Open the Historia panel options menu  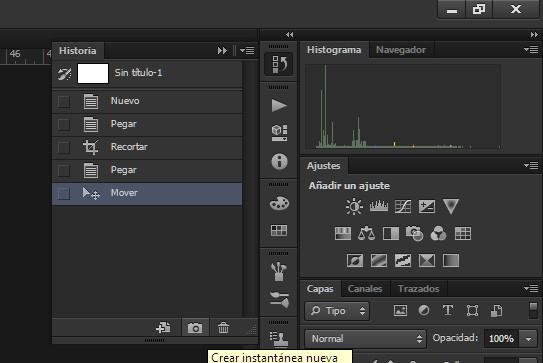click(247, 51)
